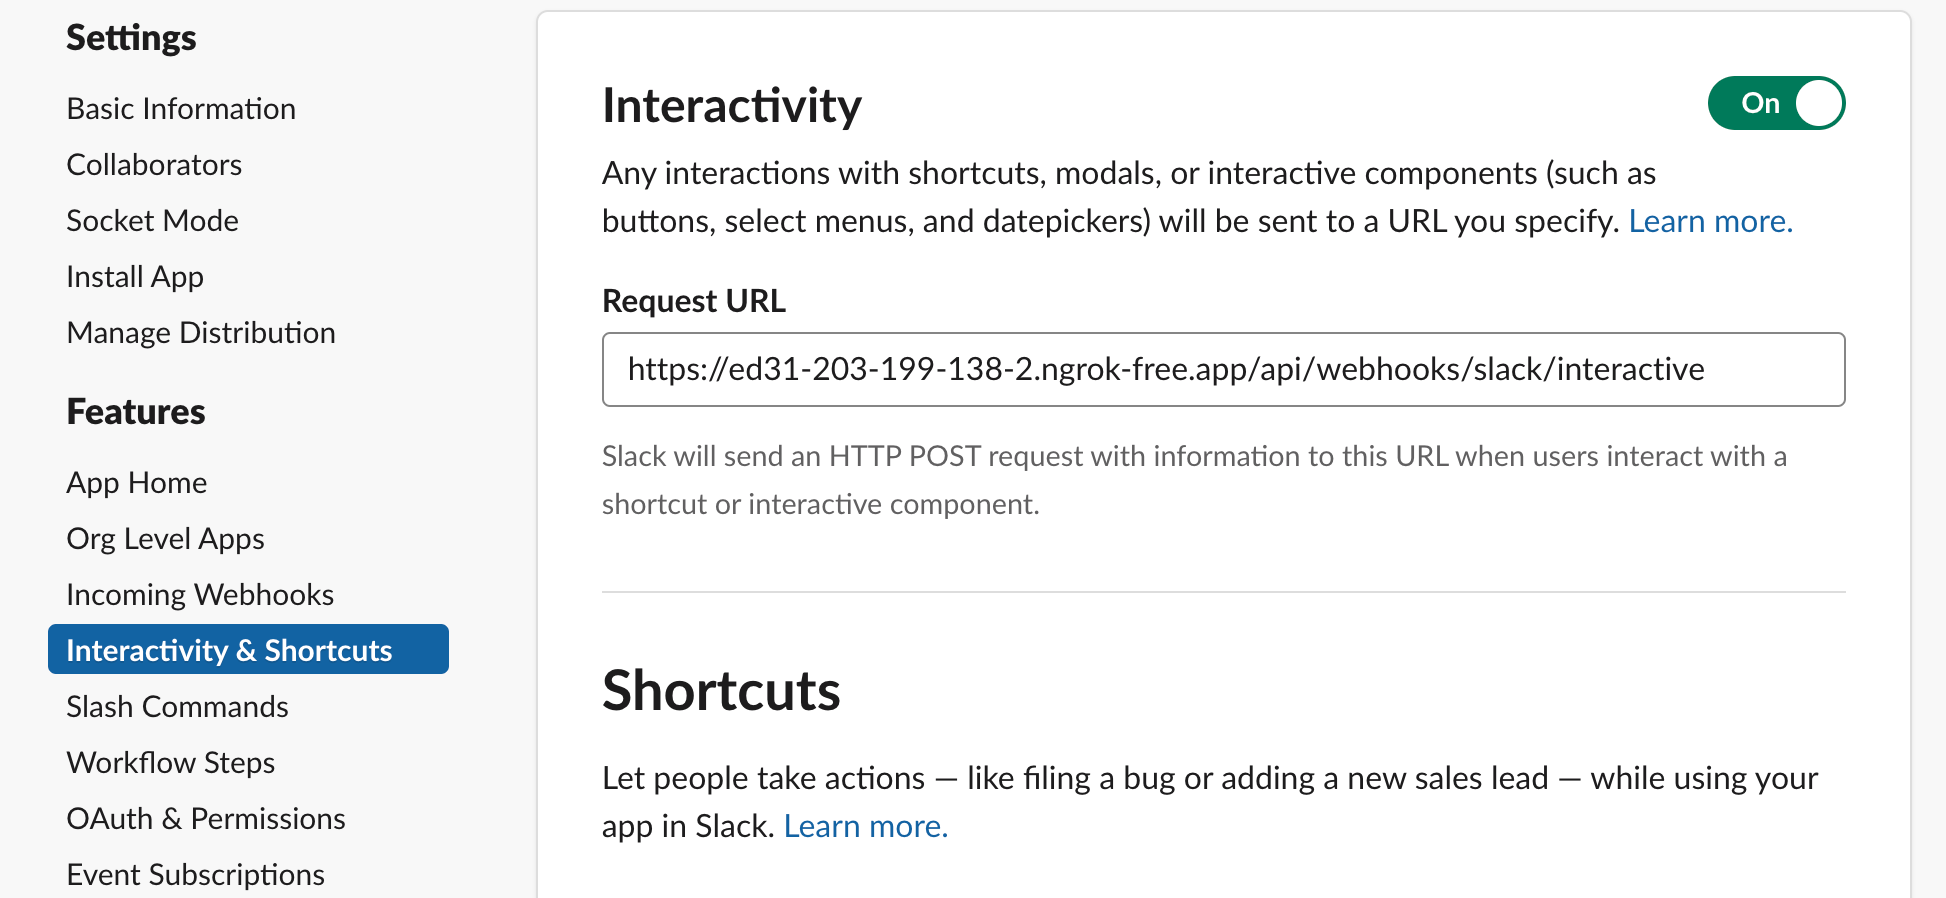Click the Request URL input field
The image size is (1946, 898).
coord(1222,370)
